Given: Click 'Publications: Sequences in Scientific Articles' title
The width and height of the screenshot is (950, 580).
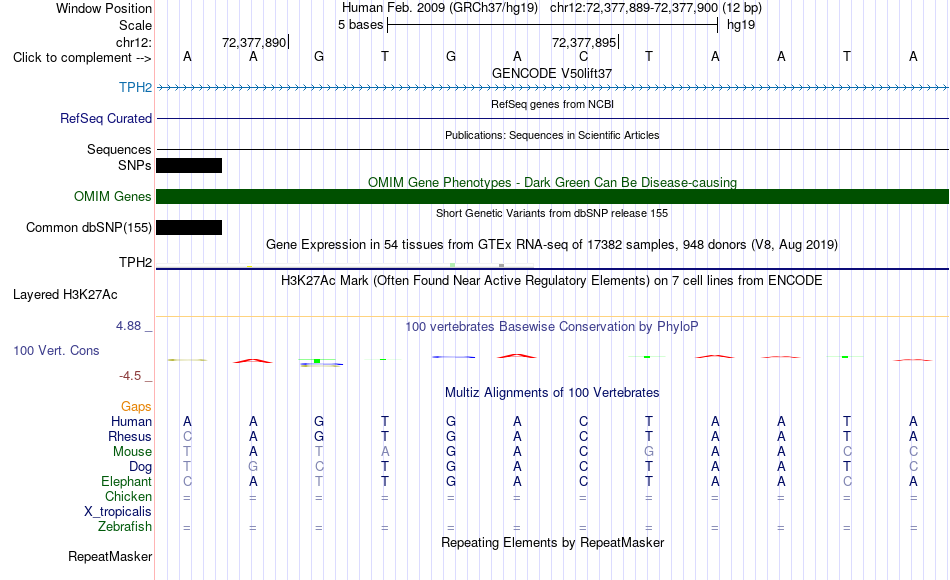Looking at the screenshot, I should coord(552,135).
